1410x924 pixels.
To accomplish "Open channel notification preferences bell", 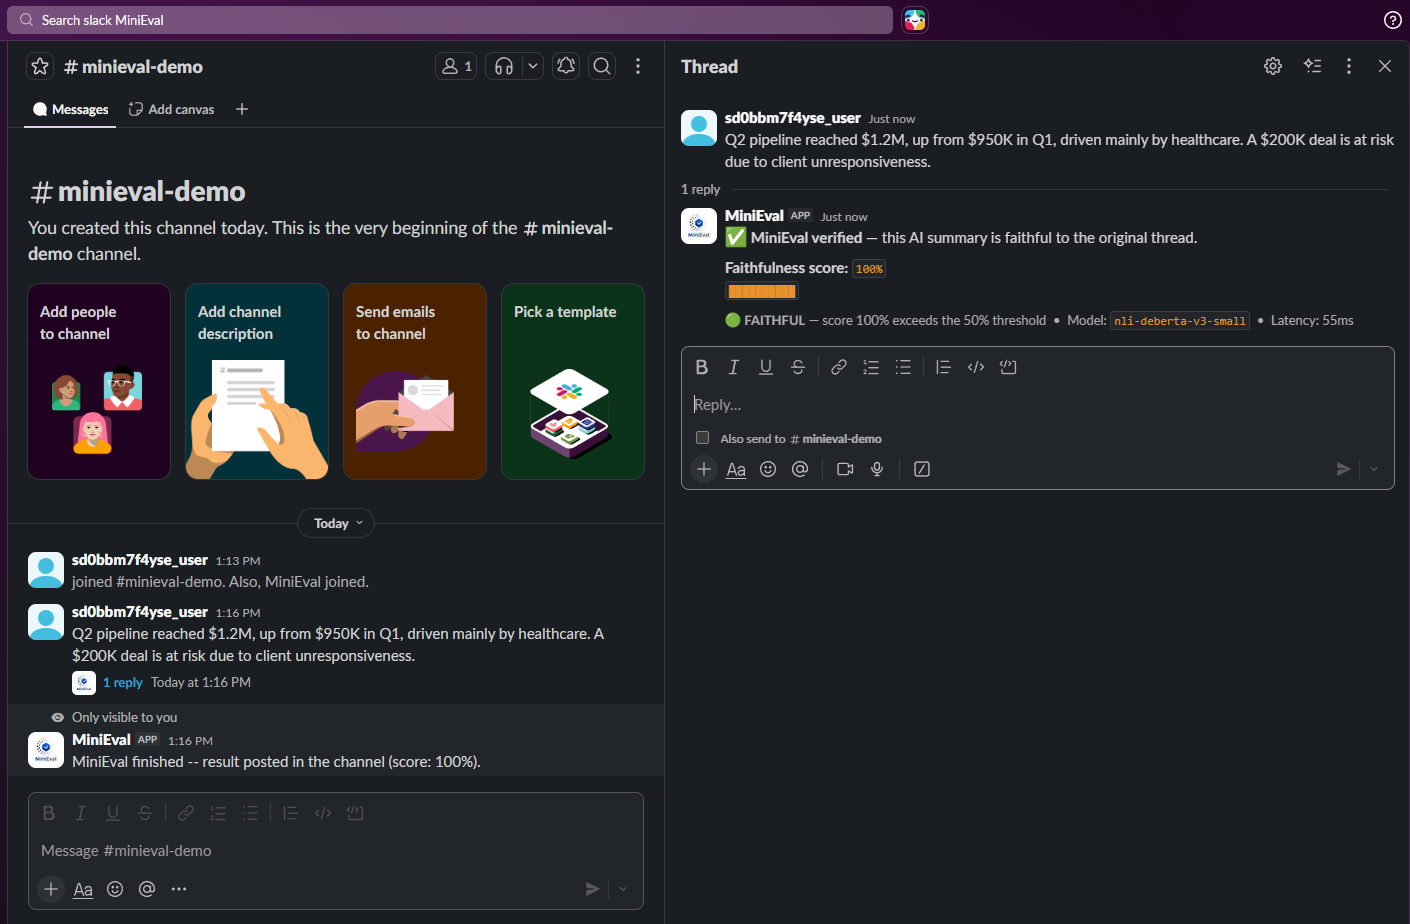I will point(566,66).
